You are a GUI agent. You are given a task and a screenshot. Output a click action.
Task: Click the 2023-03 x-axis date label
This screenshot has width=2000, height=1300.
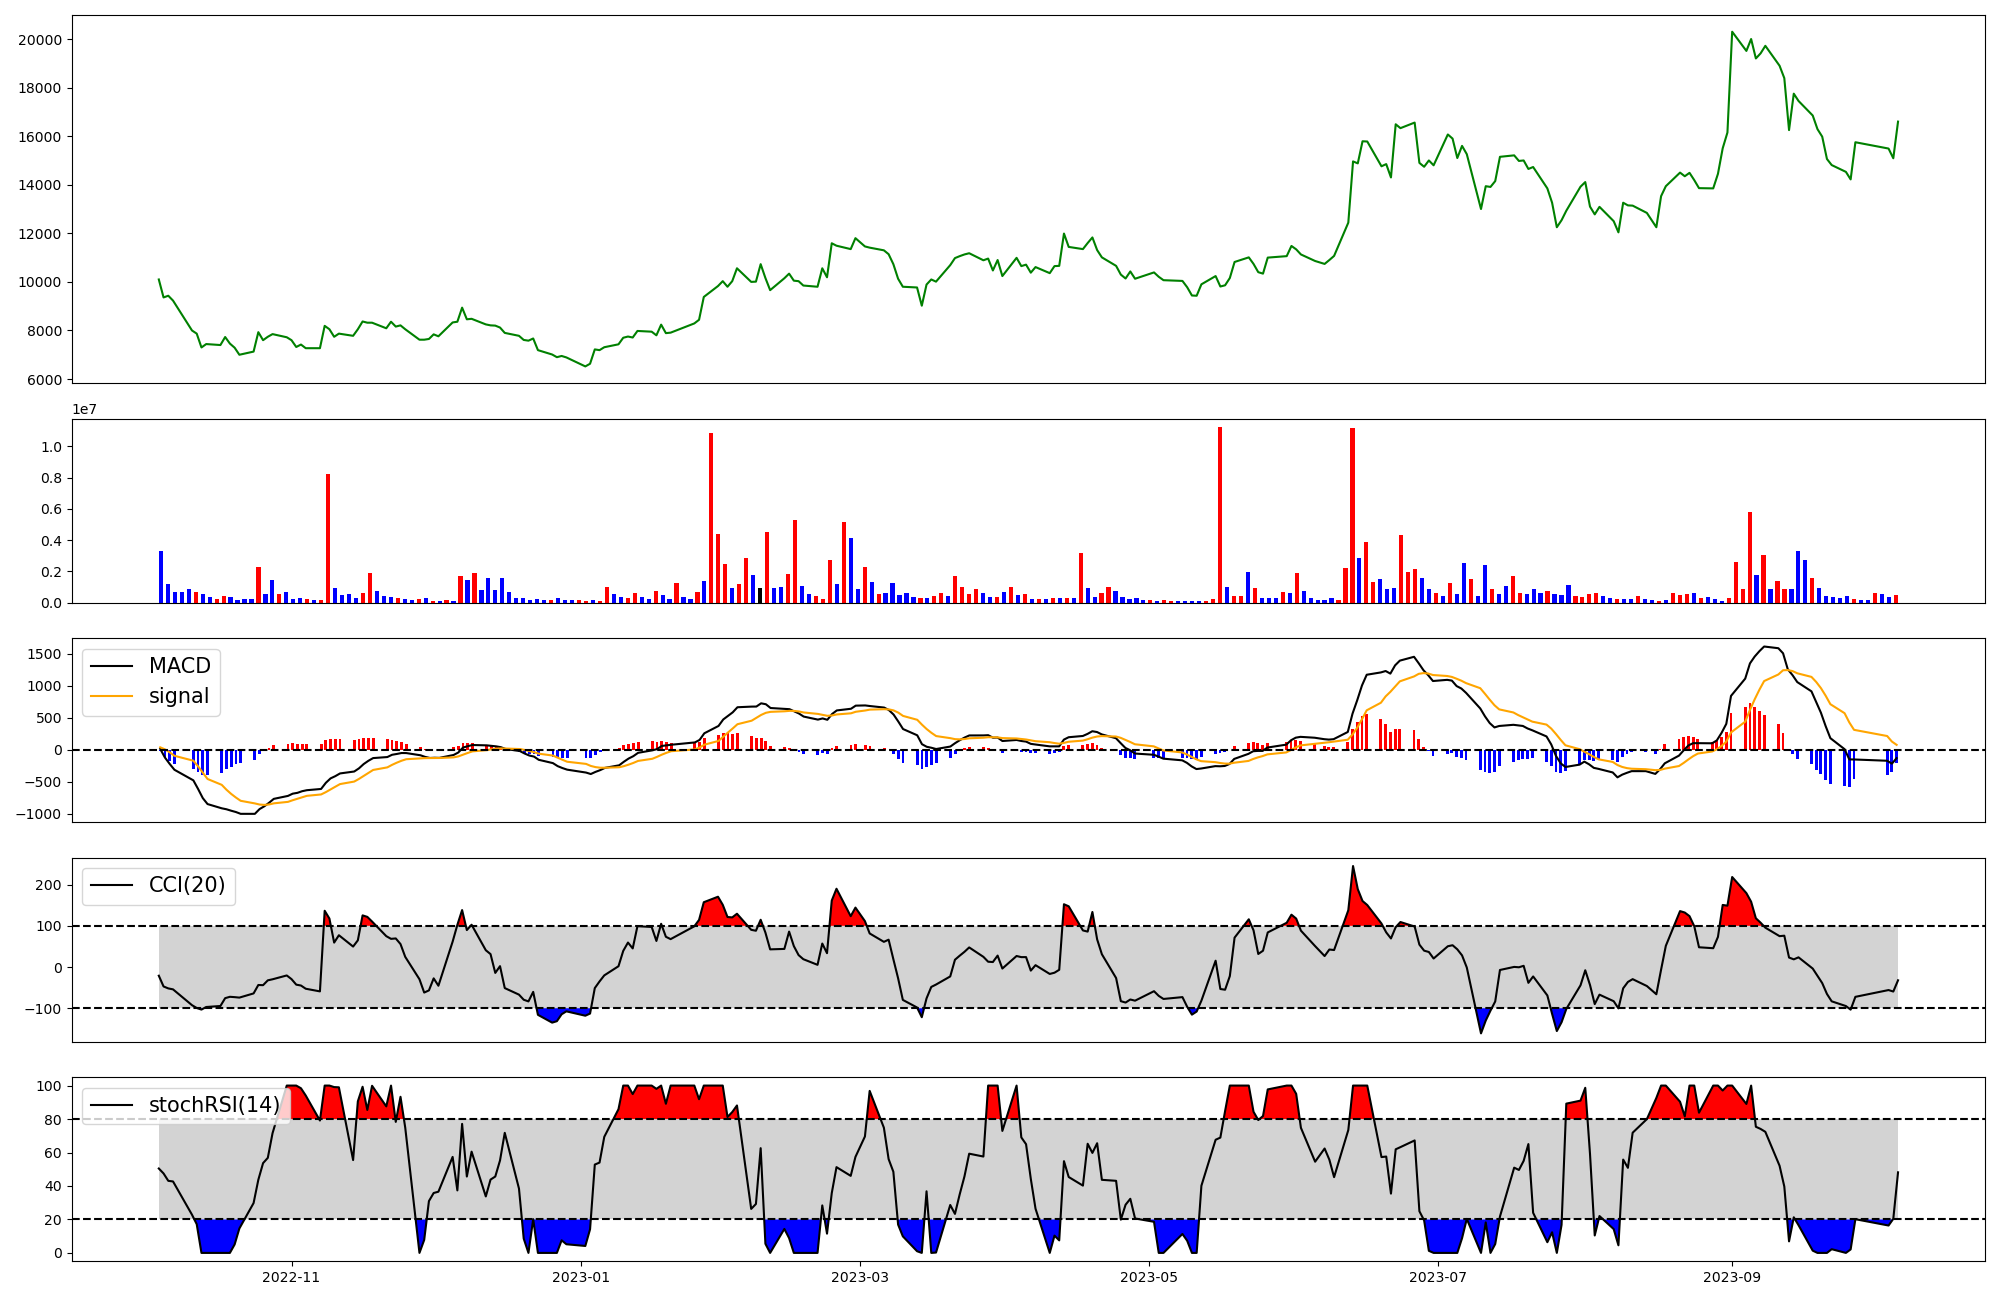(860, 1277)
